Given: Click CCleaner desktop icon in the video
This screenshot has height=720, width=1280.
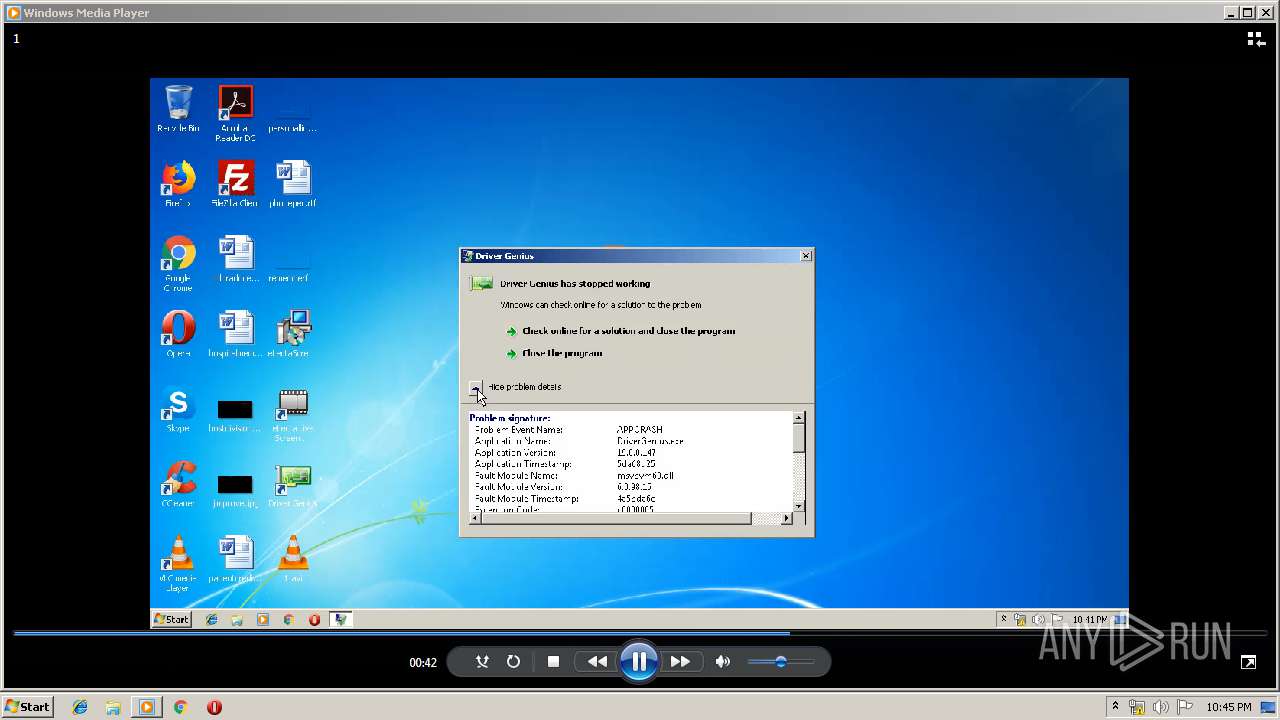Looking at the screenshot, I should [x=178, y=484].
